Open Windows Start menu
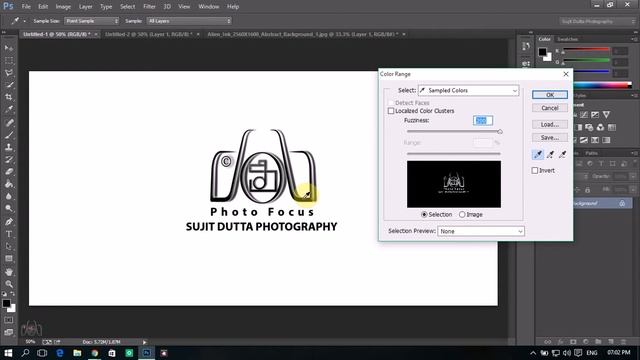 [8, 353]
